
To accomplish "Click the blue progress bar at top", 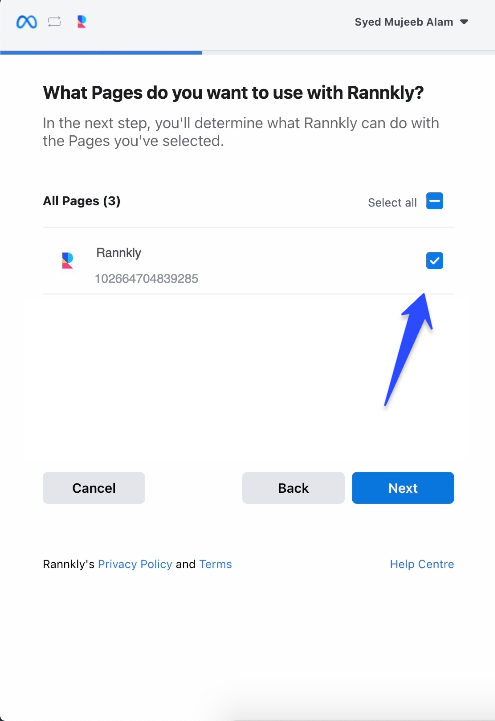I will point(101,52).
